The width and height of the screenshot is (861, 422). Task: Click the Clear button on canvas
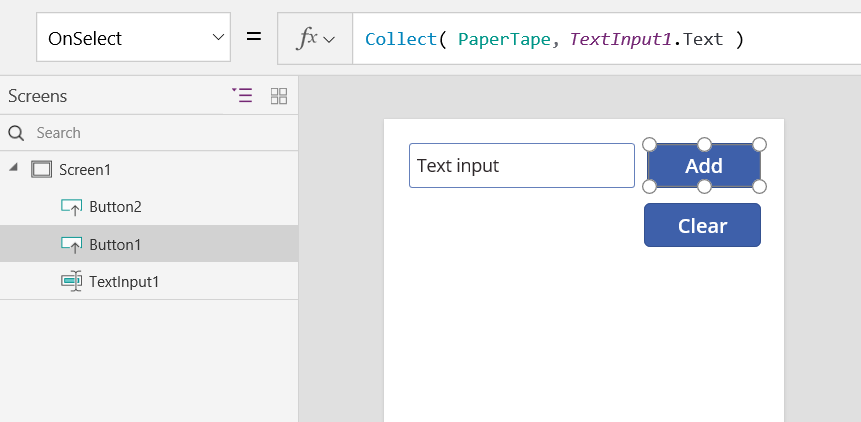click(x=702, y=225)
